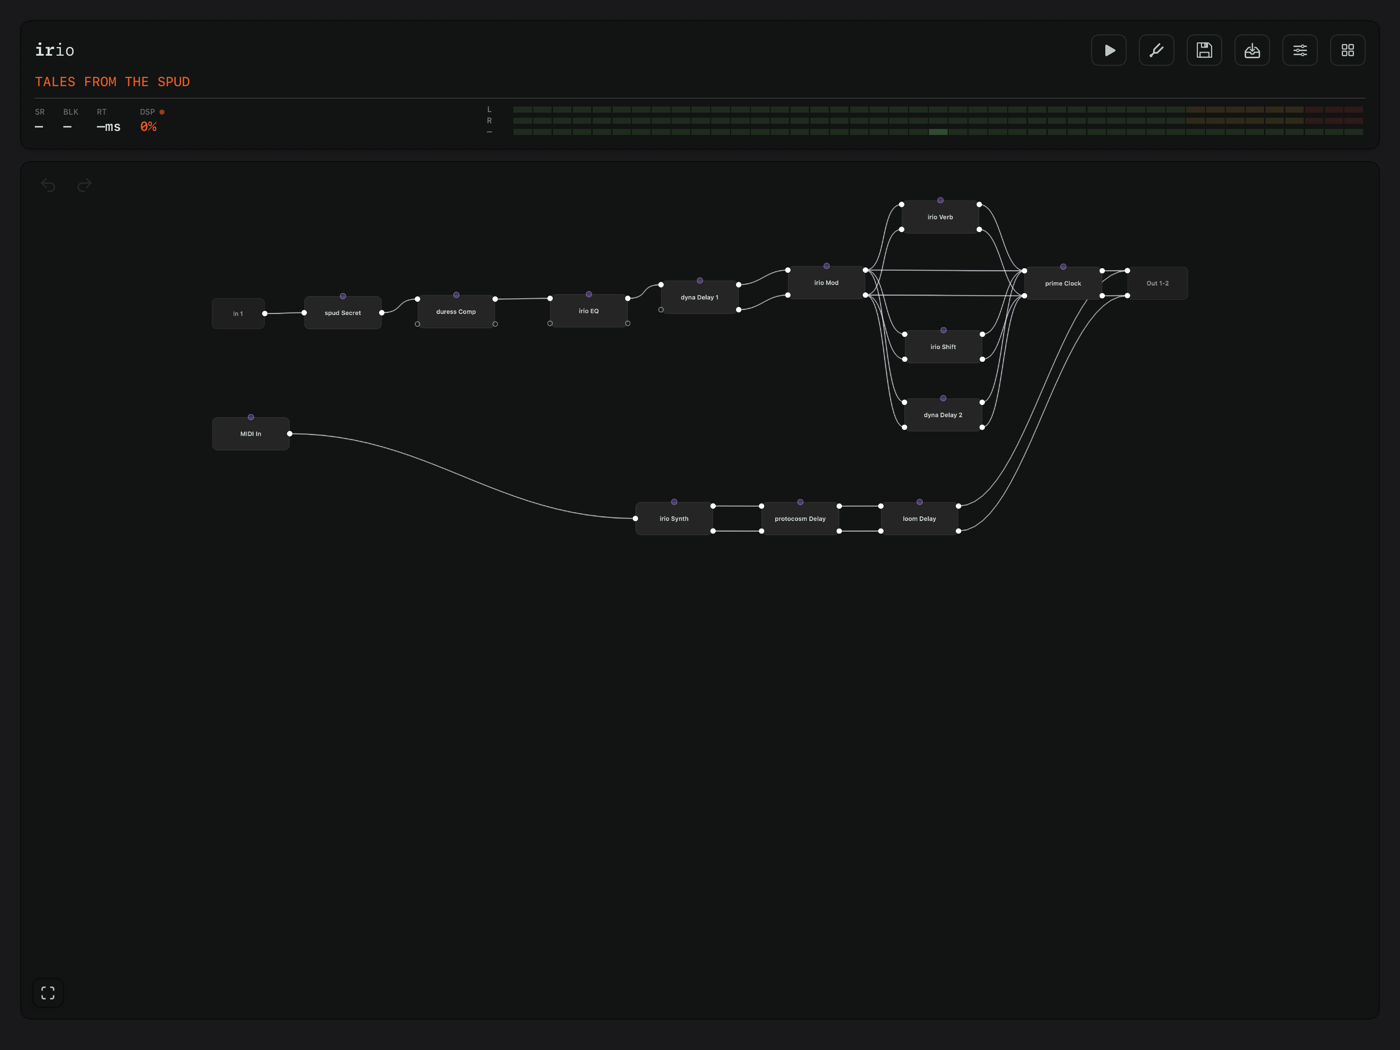Select the spud Secret node
The height and width of the screenshot is (1050, 1400).
[343, 313]
